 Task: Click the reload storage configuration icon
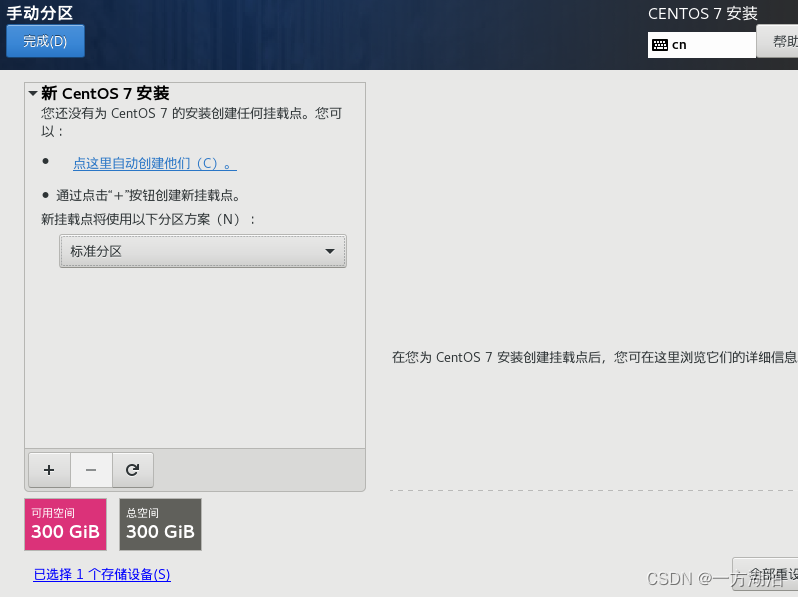click(x=132, y=470)
